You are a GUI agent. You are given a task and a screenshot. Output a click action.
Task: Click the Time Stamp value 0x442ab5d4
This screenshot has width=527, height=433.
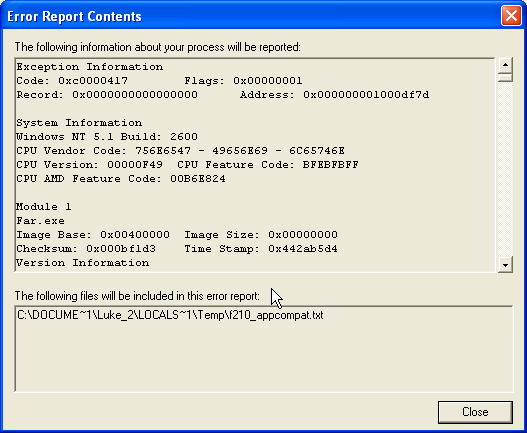[x=303, y=249]
